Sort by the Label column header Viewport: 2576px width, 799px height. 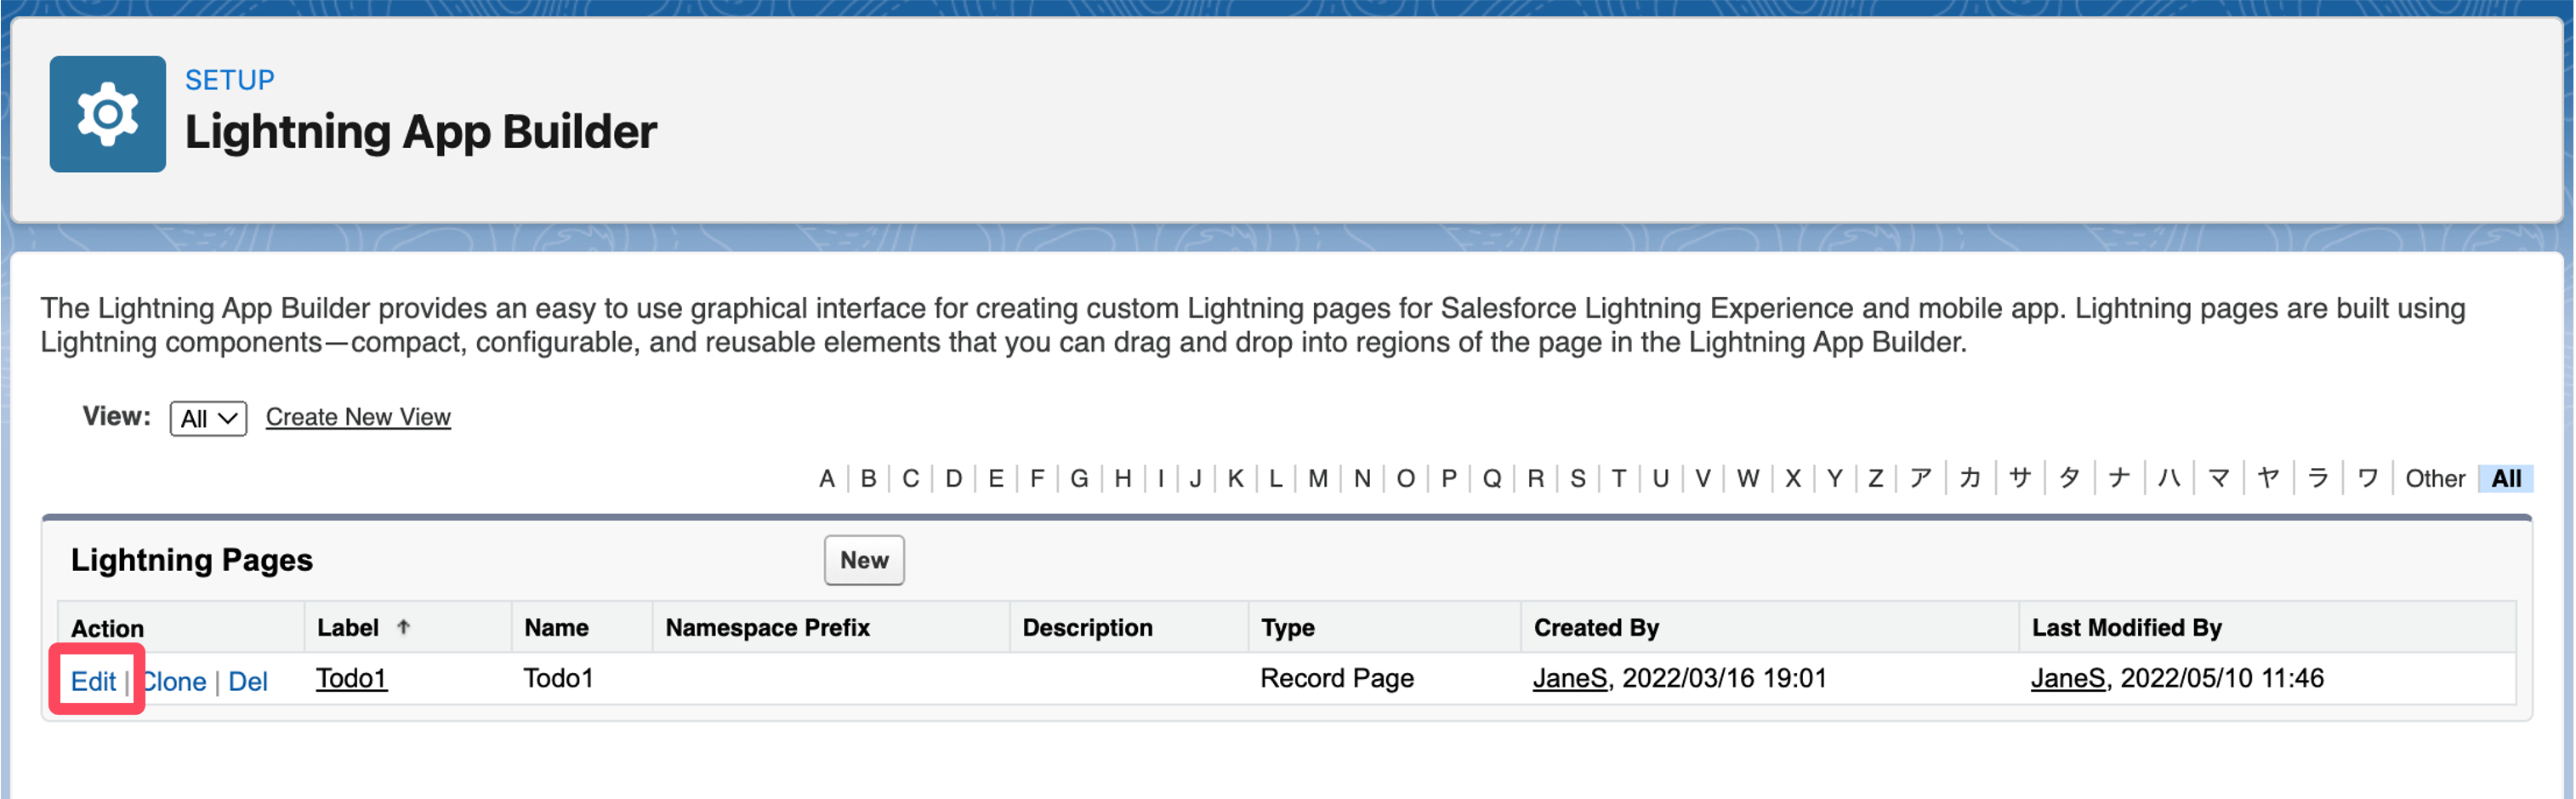(347, 628)
